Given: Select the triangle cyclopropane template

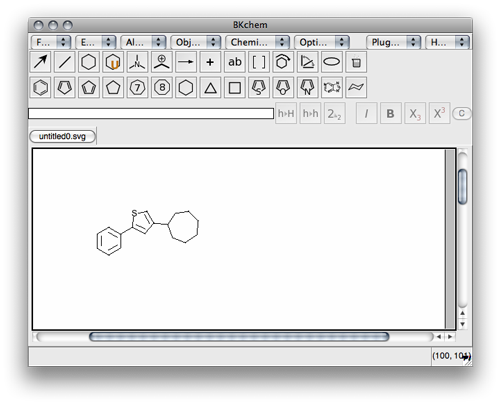Looking at the screenshot, I should pyautogui.click(x=210, y=87).
